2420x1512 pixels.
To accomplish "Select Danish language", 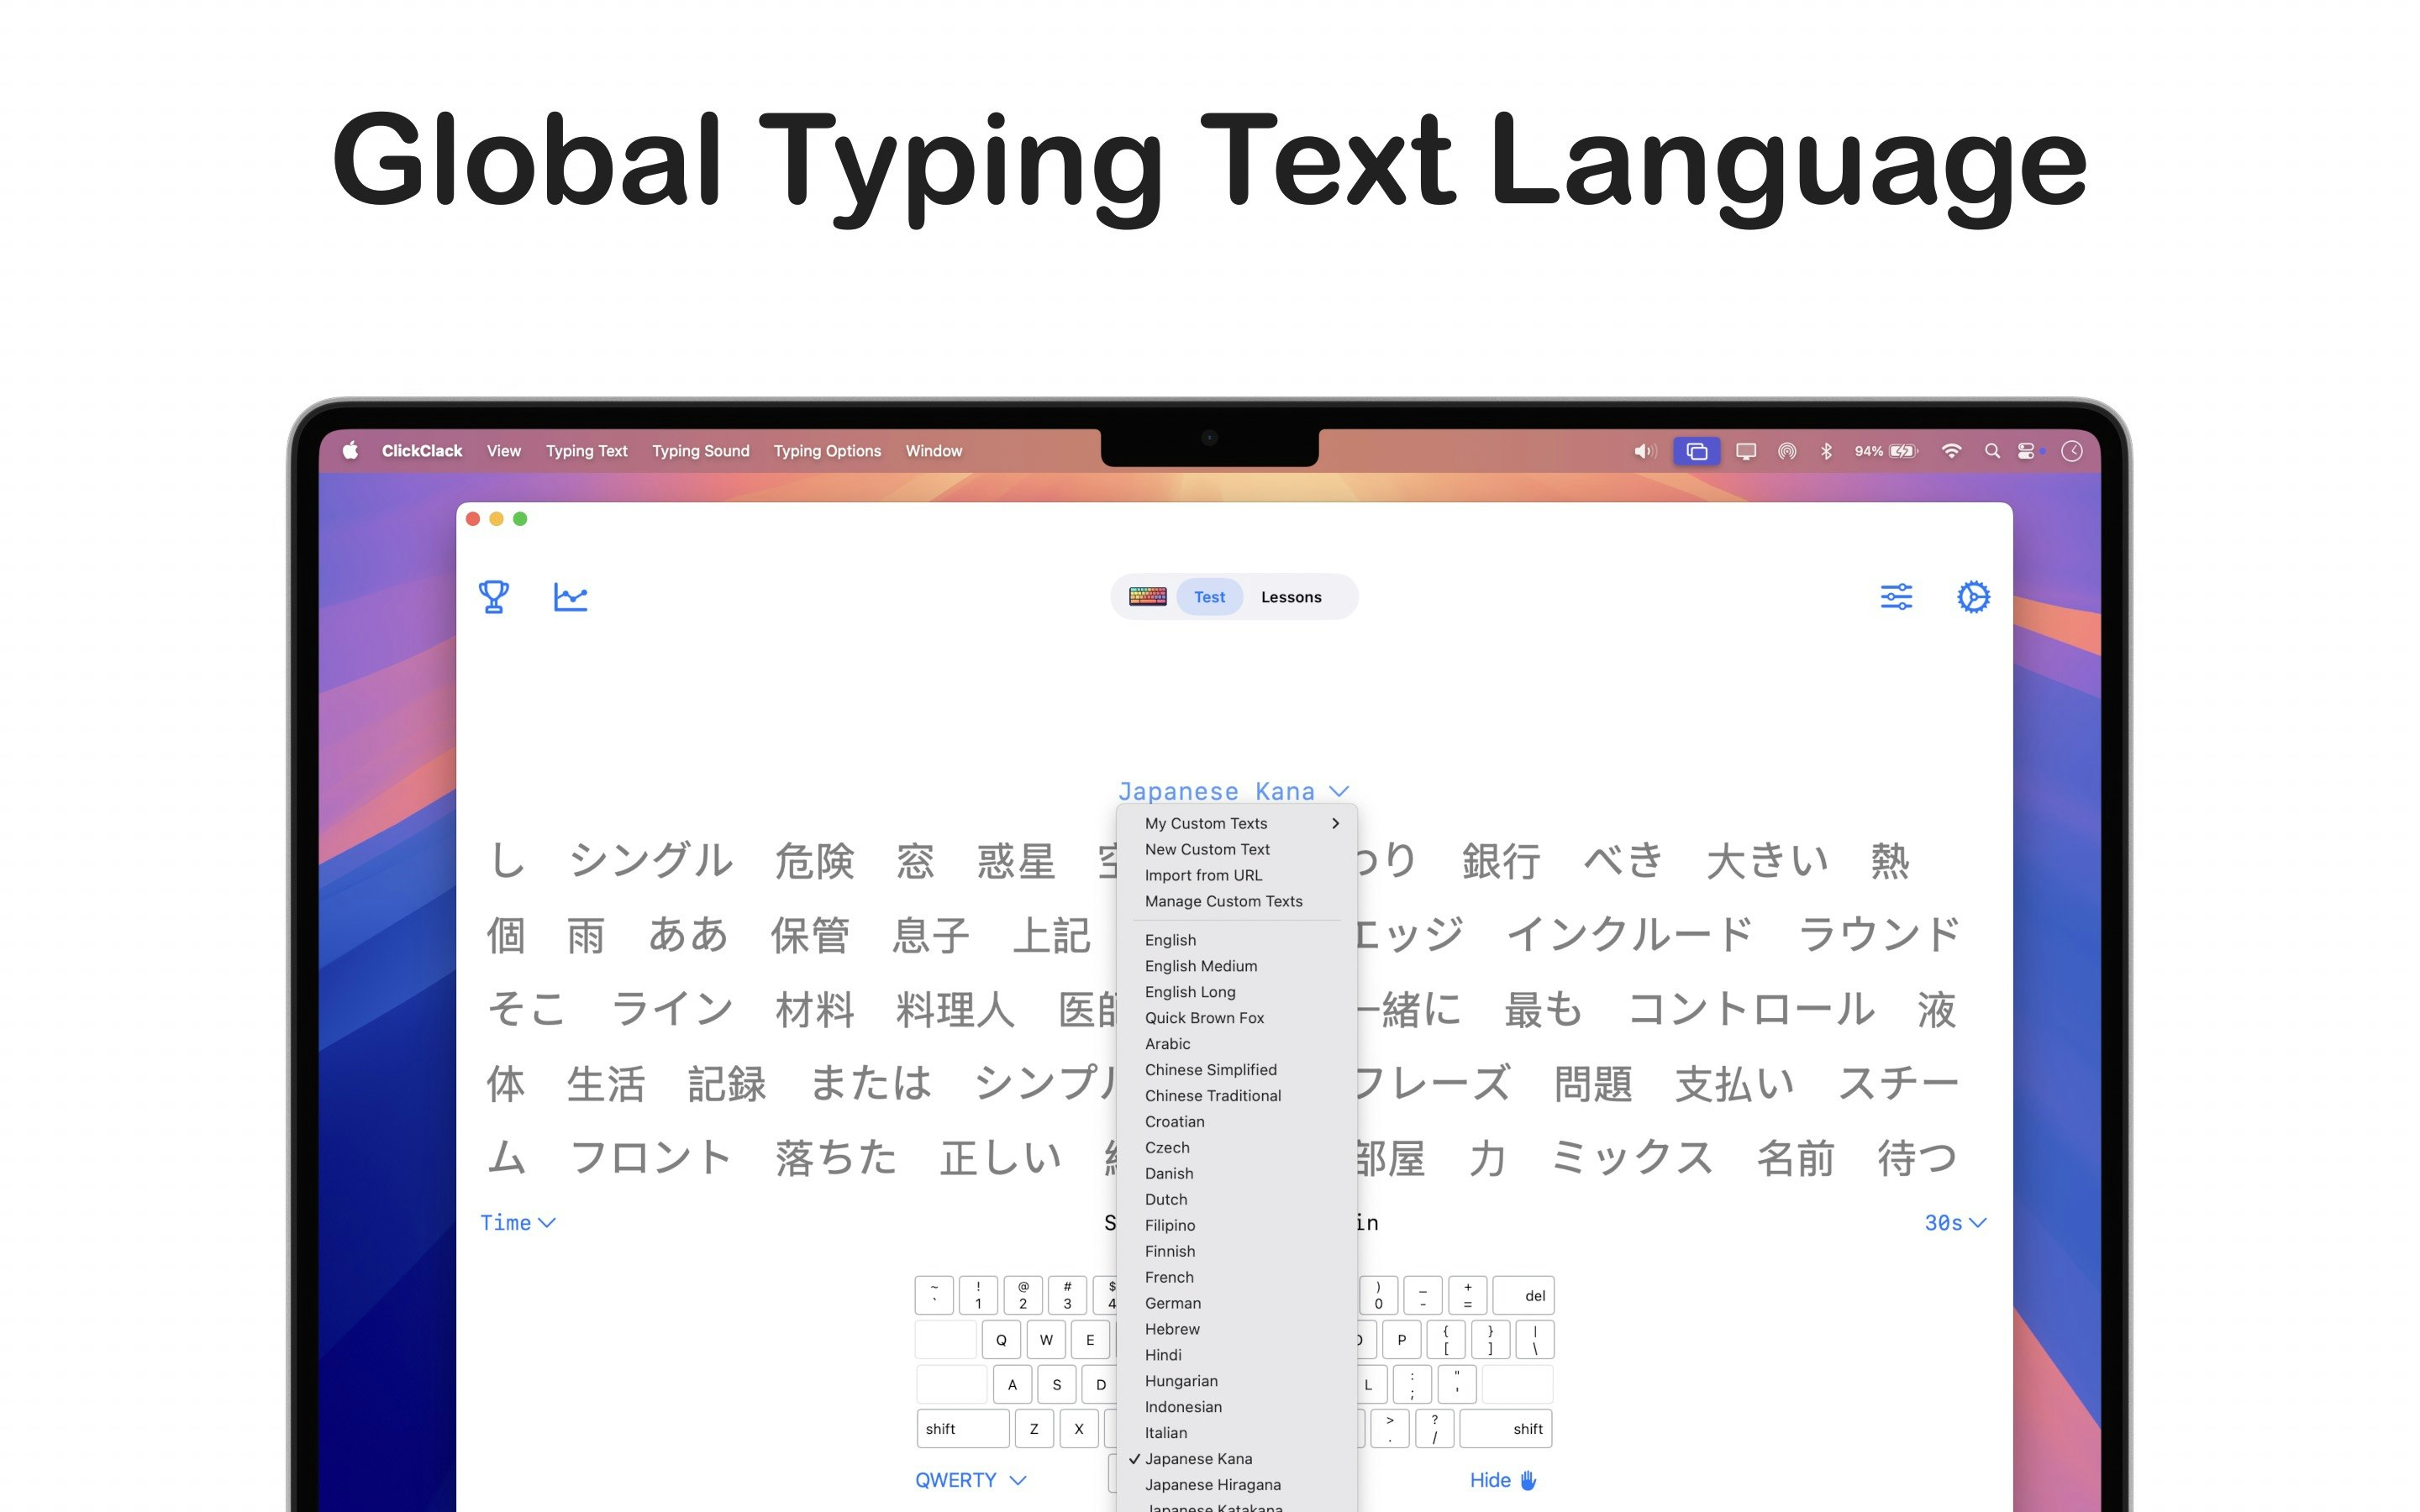I will coord(1237,1174).
